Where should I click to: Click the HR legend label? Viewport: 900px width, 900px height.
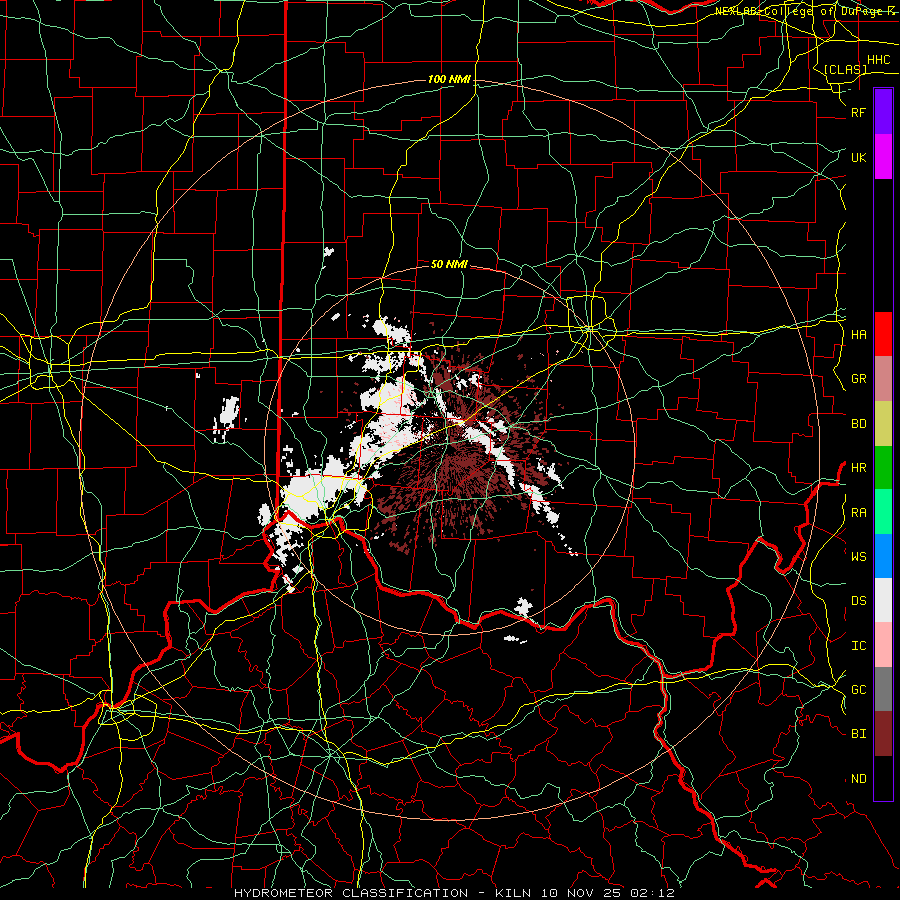[x=858, y=468]
